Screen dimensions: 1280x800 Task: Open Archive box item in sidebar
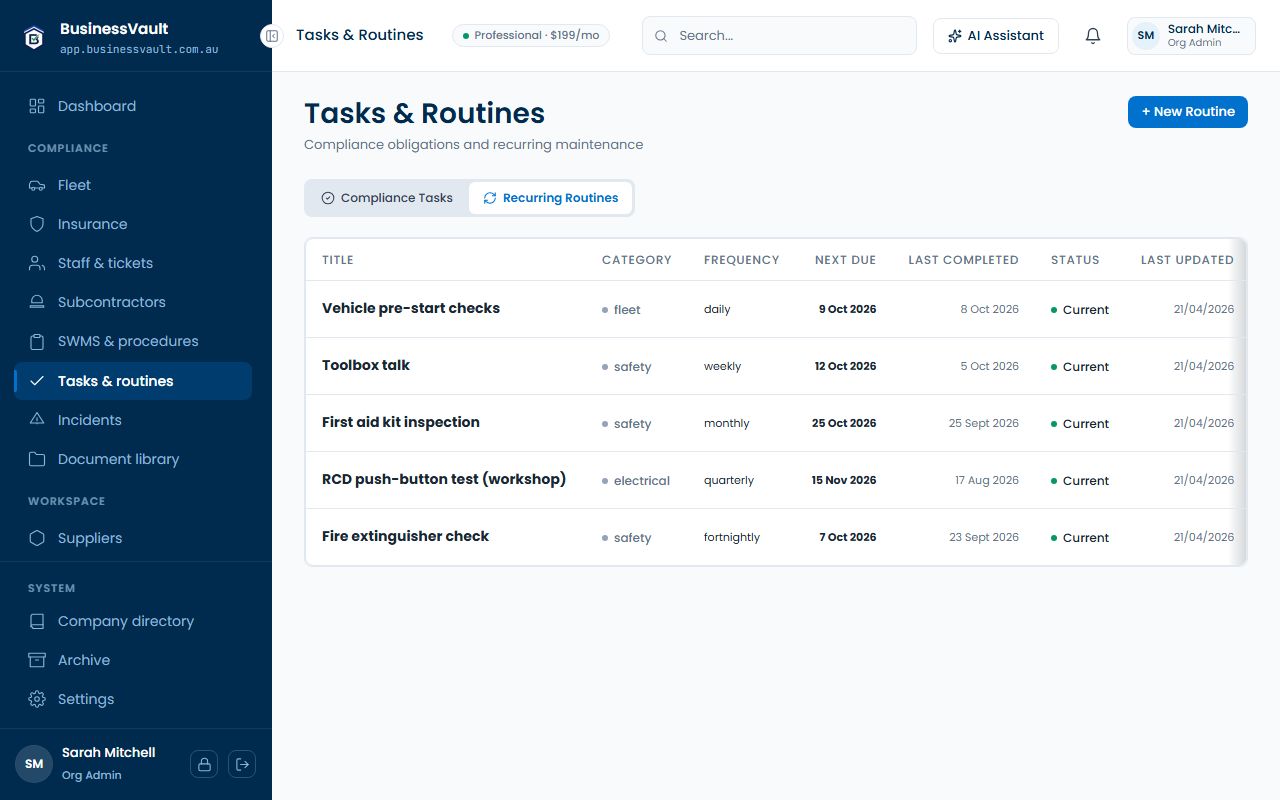[x=133, y=660]
